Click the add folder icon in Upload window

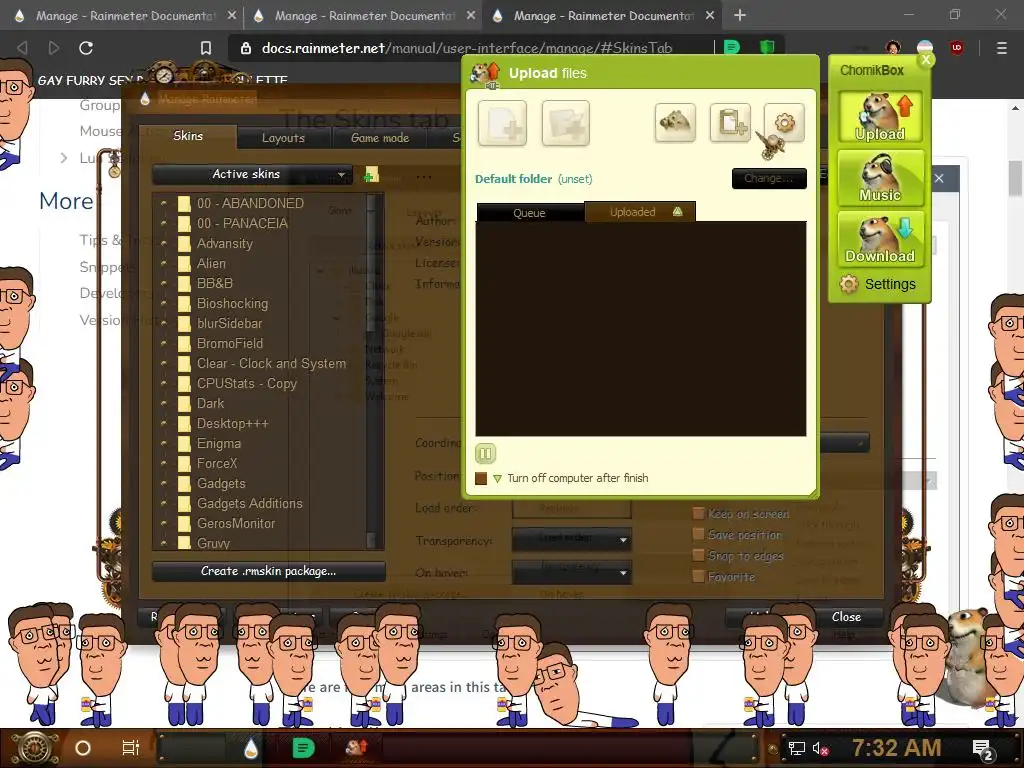(566, 123)
